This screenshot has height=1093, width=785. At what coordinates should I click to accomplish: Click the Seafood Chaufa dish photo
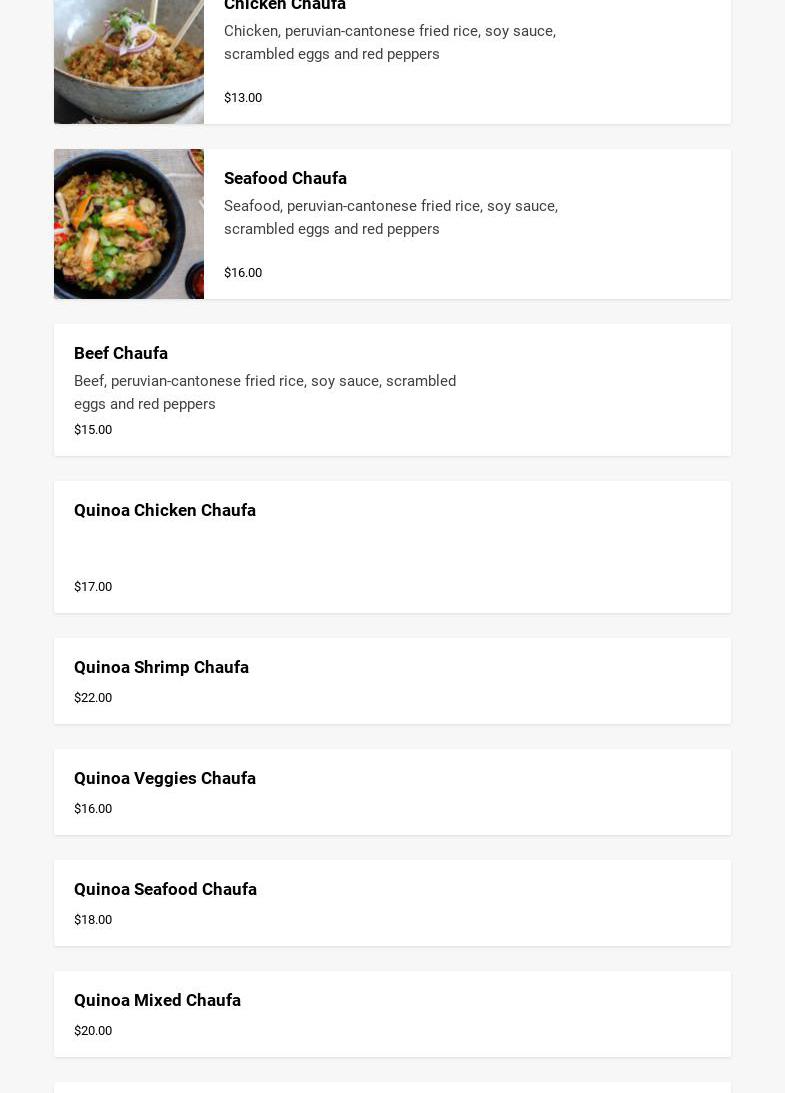click(x=129, y=224)
